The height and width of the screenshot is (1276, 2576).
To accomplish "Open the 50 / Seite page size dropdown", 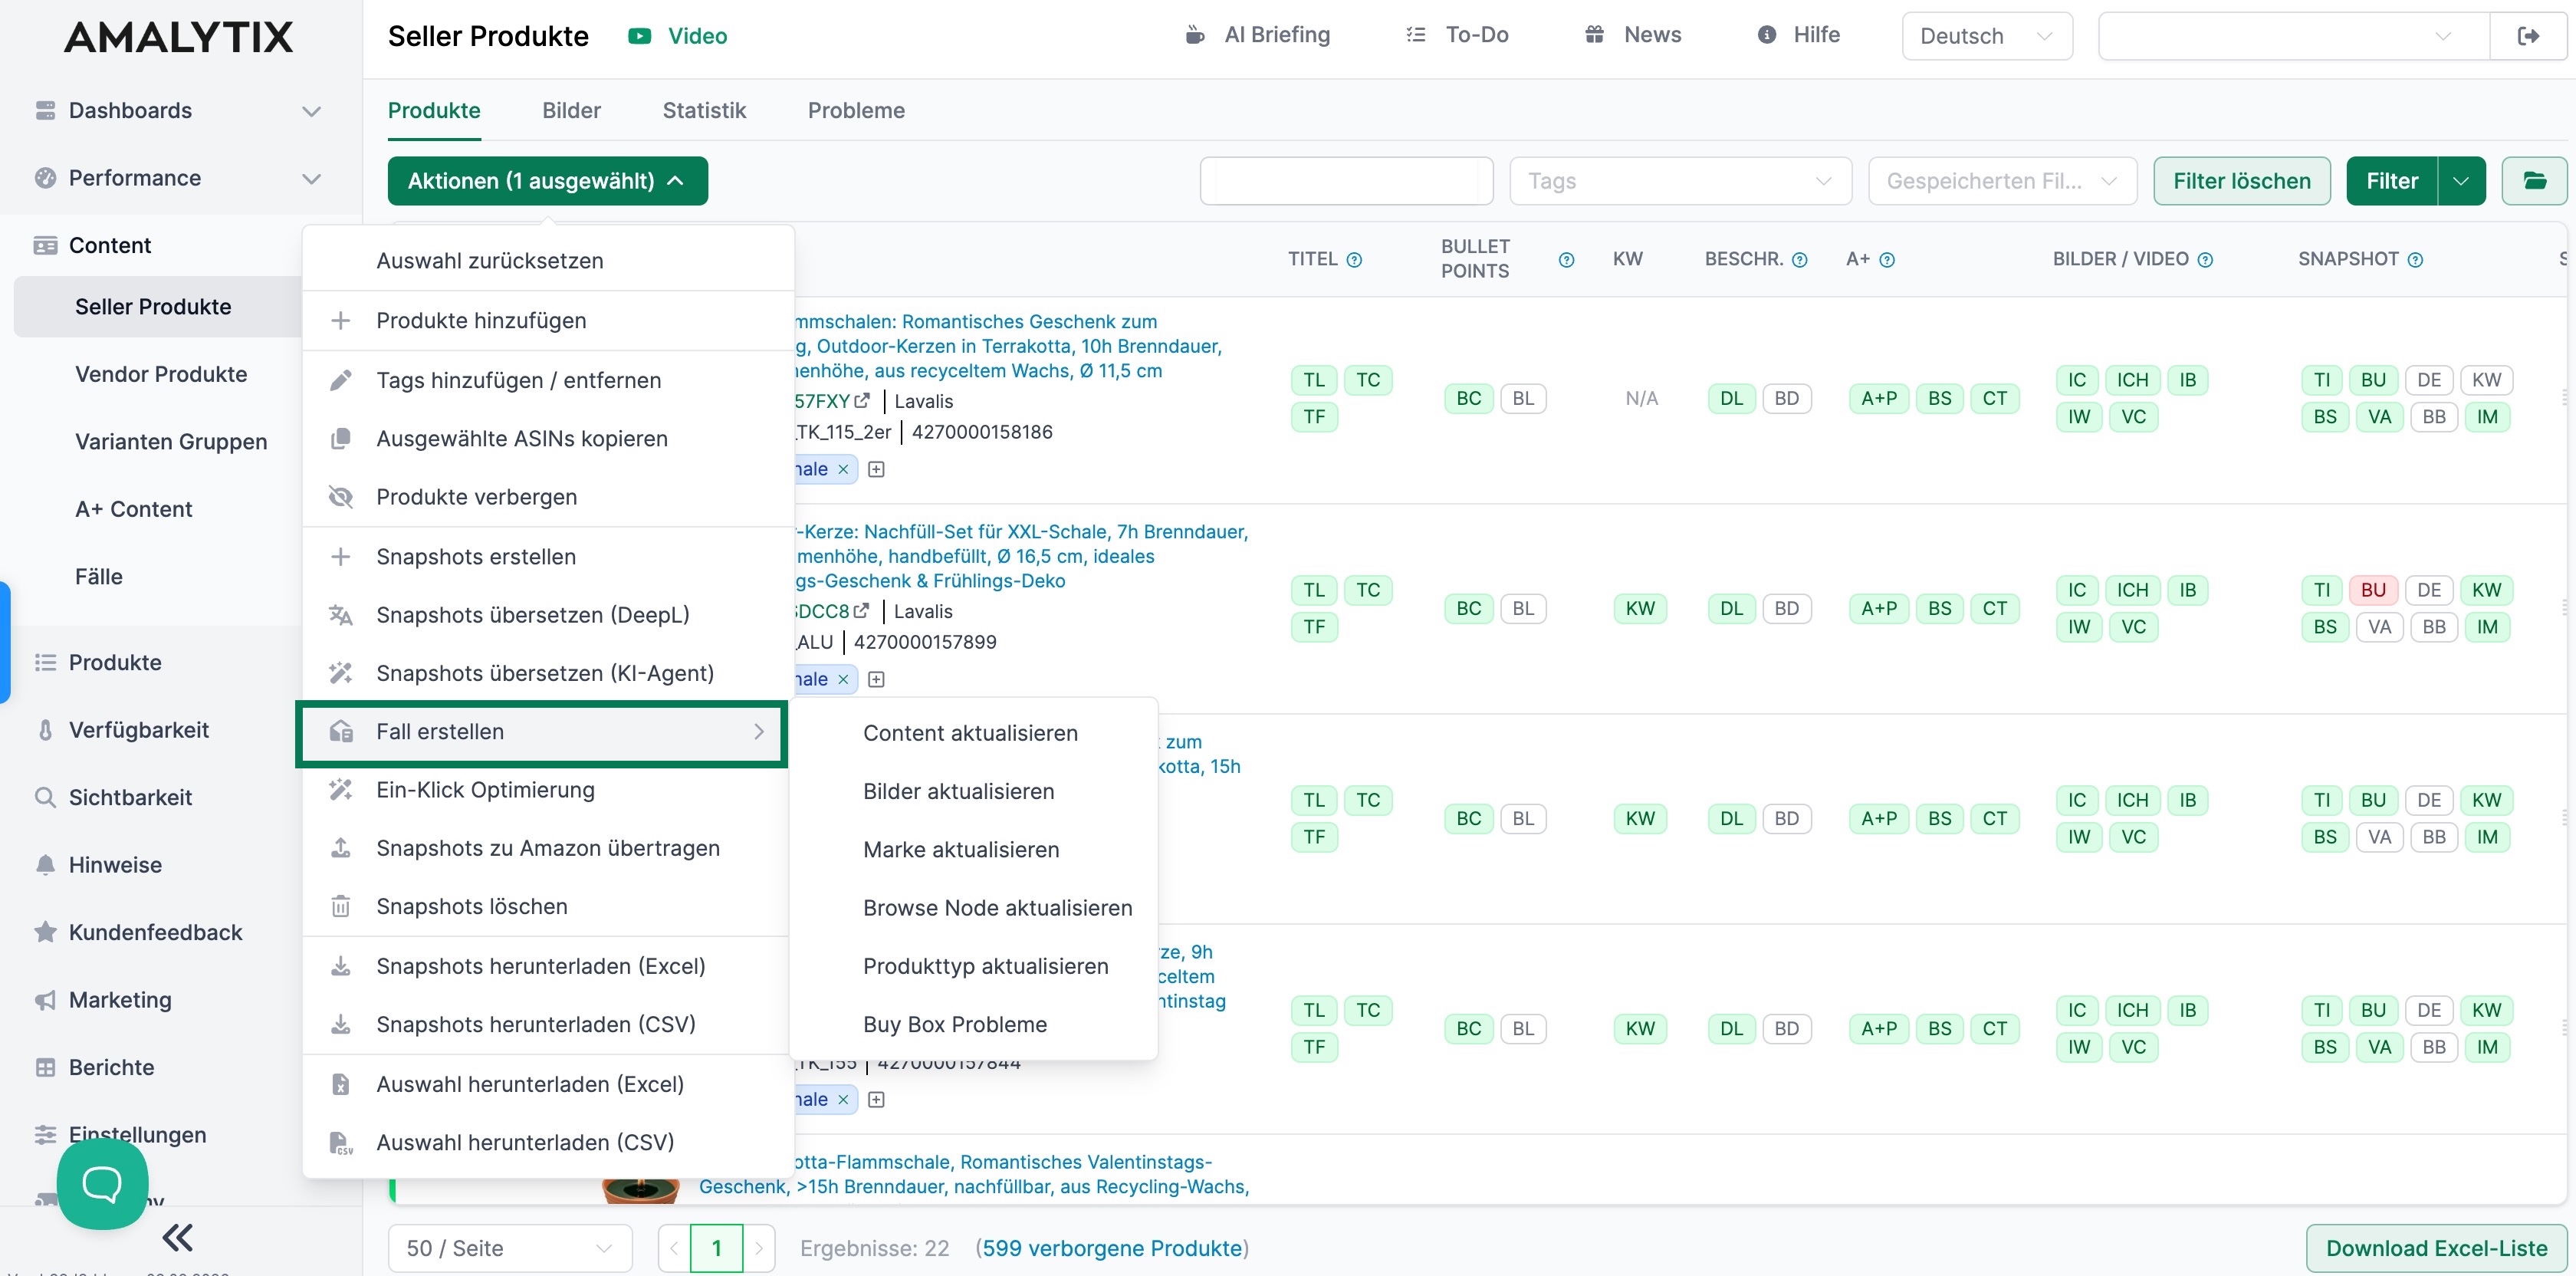I will click(509, 1247).
